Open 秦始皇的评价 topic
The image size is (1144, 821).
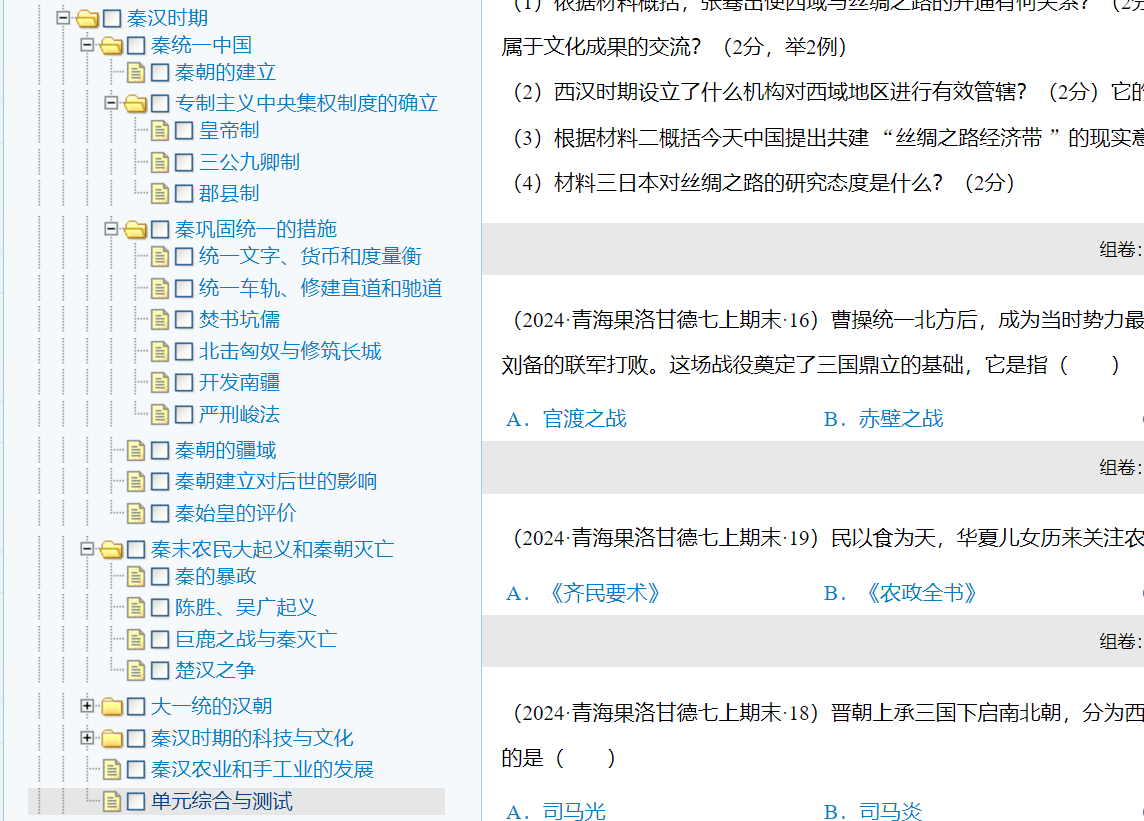[x=235, y=513]
